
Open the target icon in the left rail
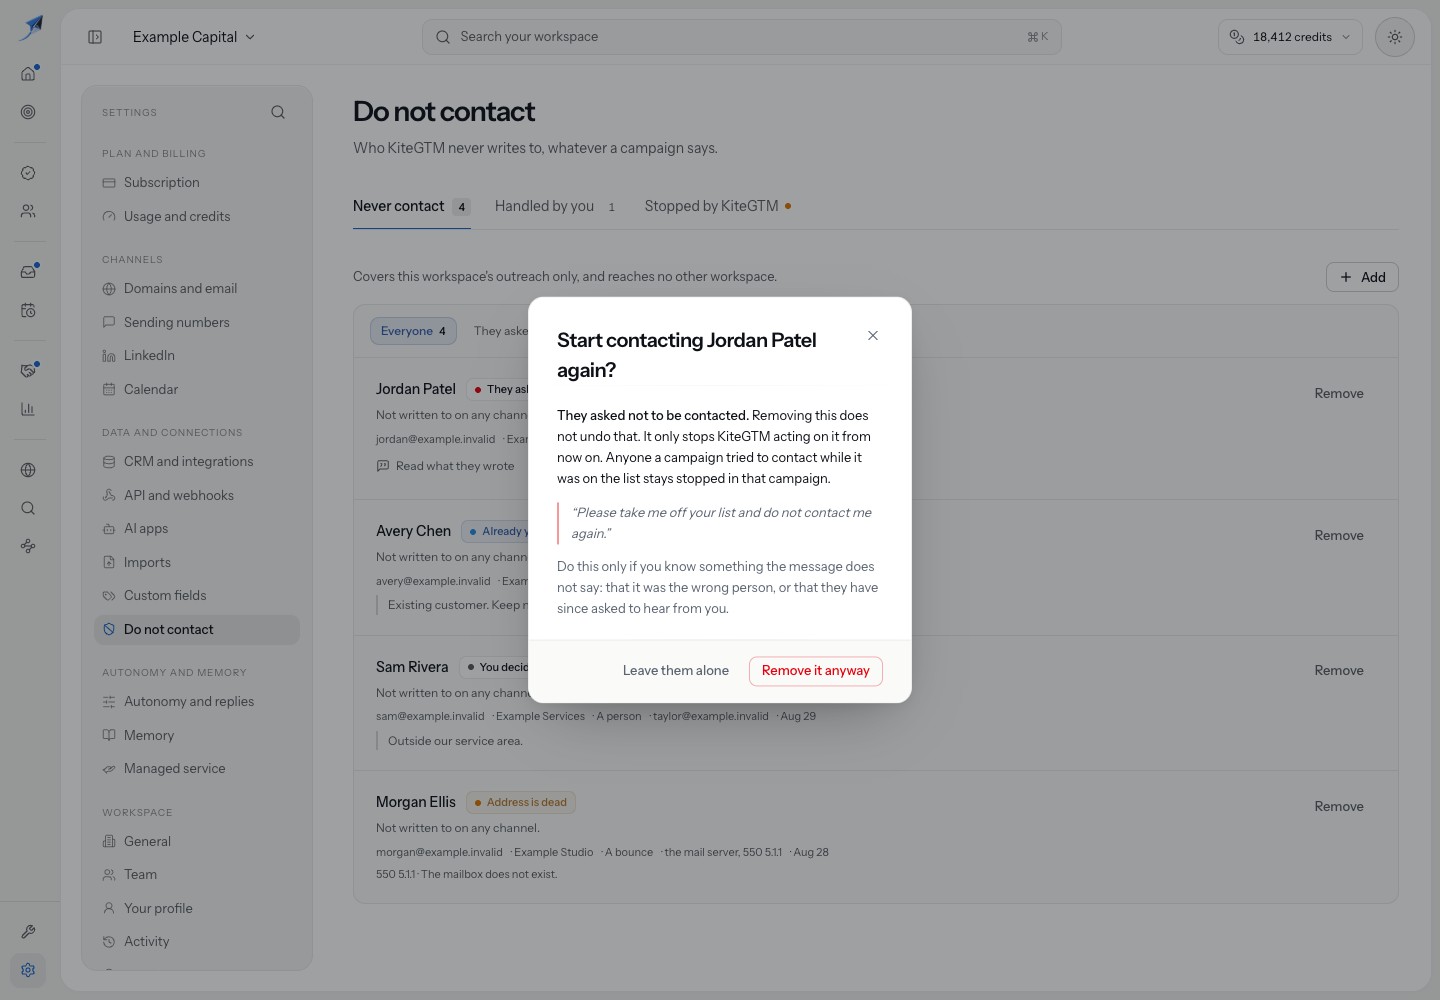click(x=28, y=112)
